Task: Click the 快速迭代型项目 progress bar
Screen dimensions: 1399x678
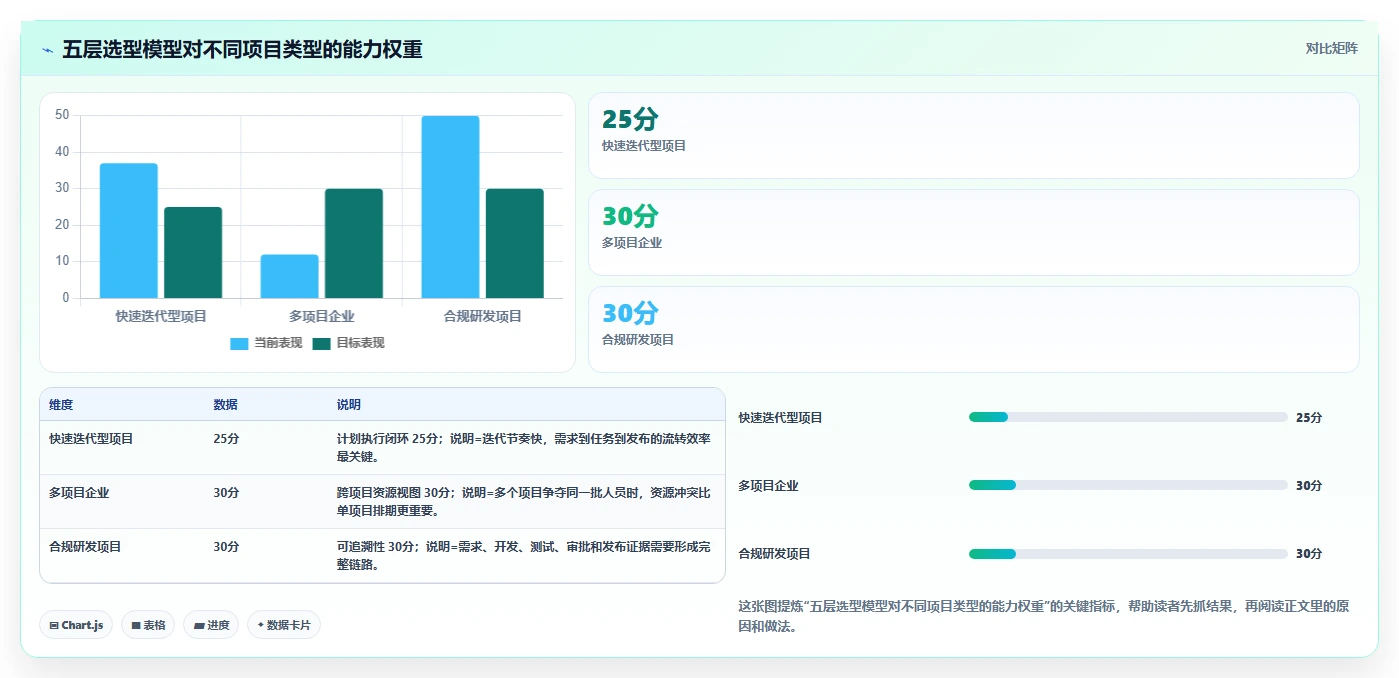Action: [x=1128, y=417]
